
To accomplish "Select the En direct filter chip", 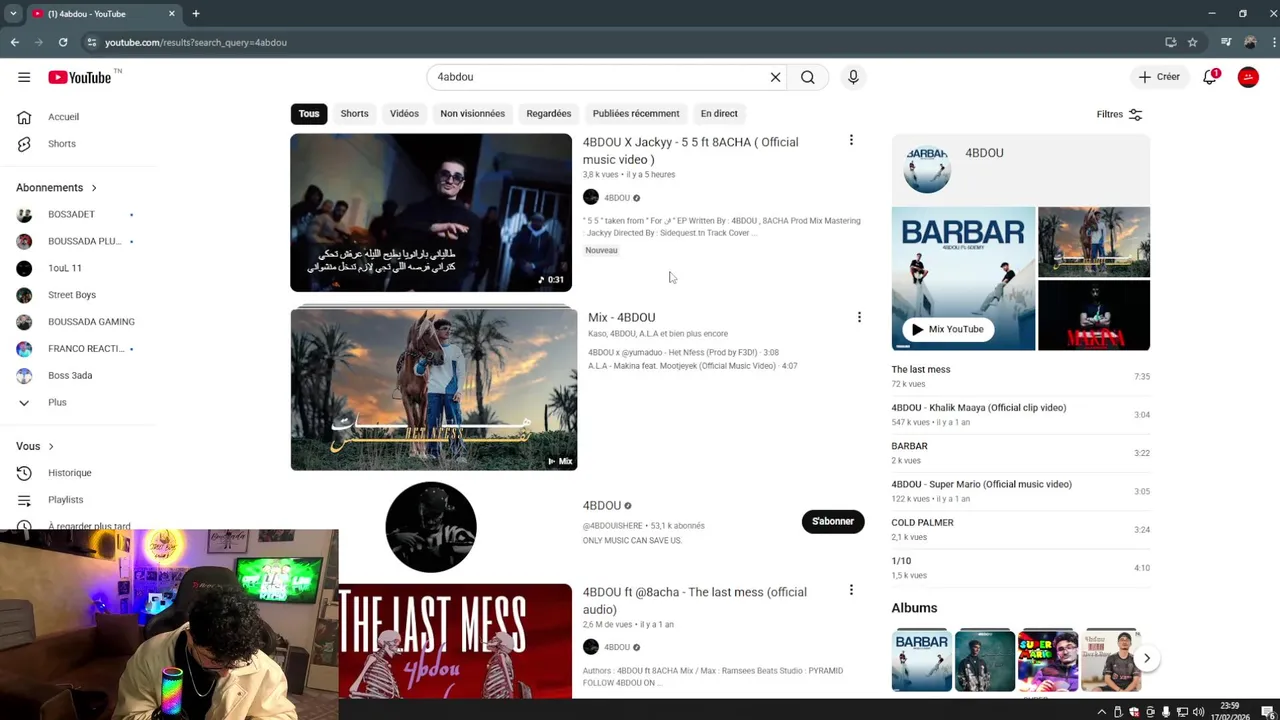I will click(x=719, y=114).
